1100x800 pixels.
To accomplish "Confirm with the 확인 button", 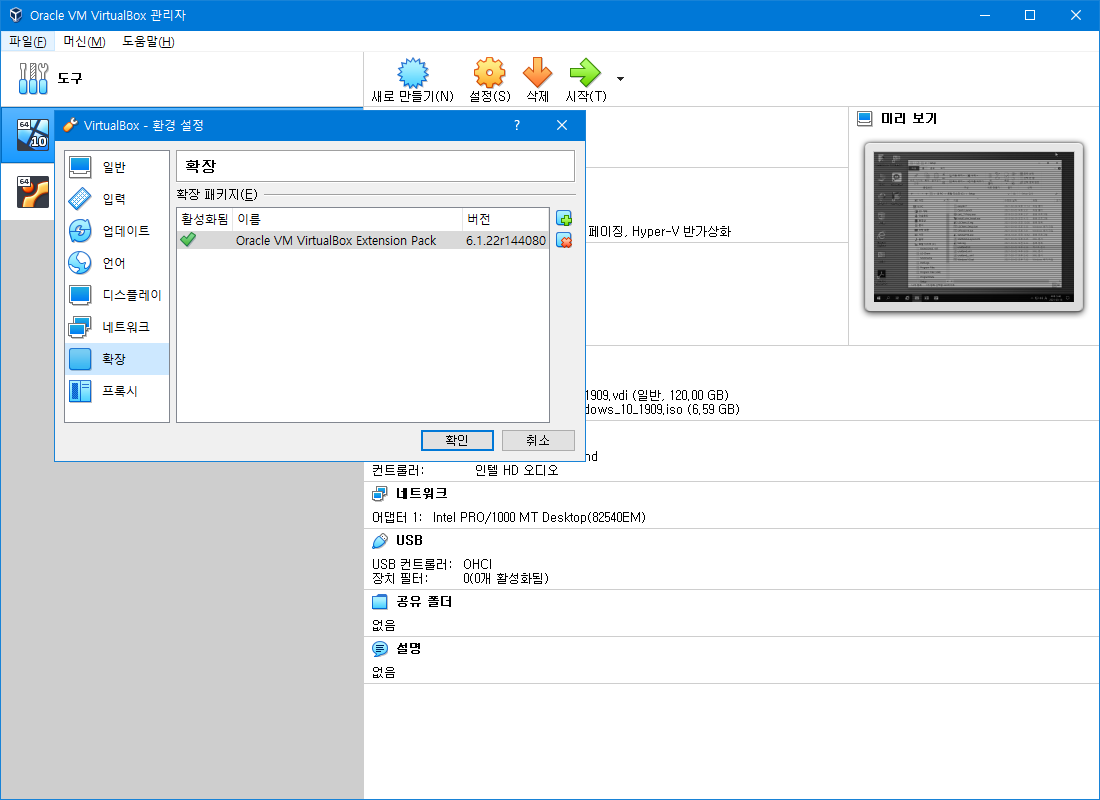I will [457, 440].
